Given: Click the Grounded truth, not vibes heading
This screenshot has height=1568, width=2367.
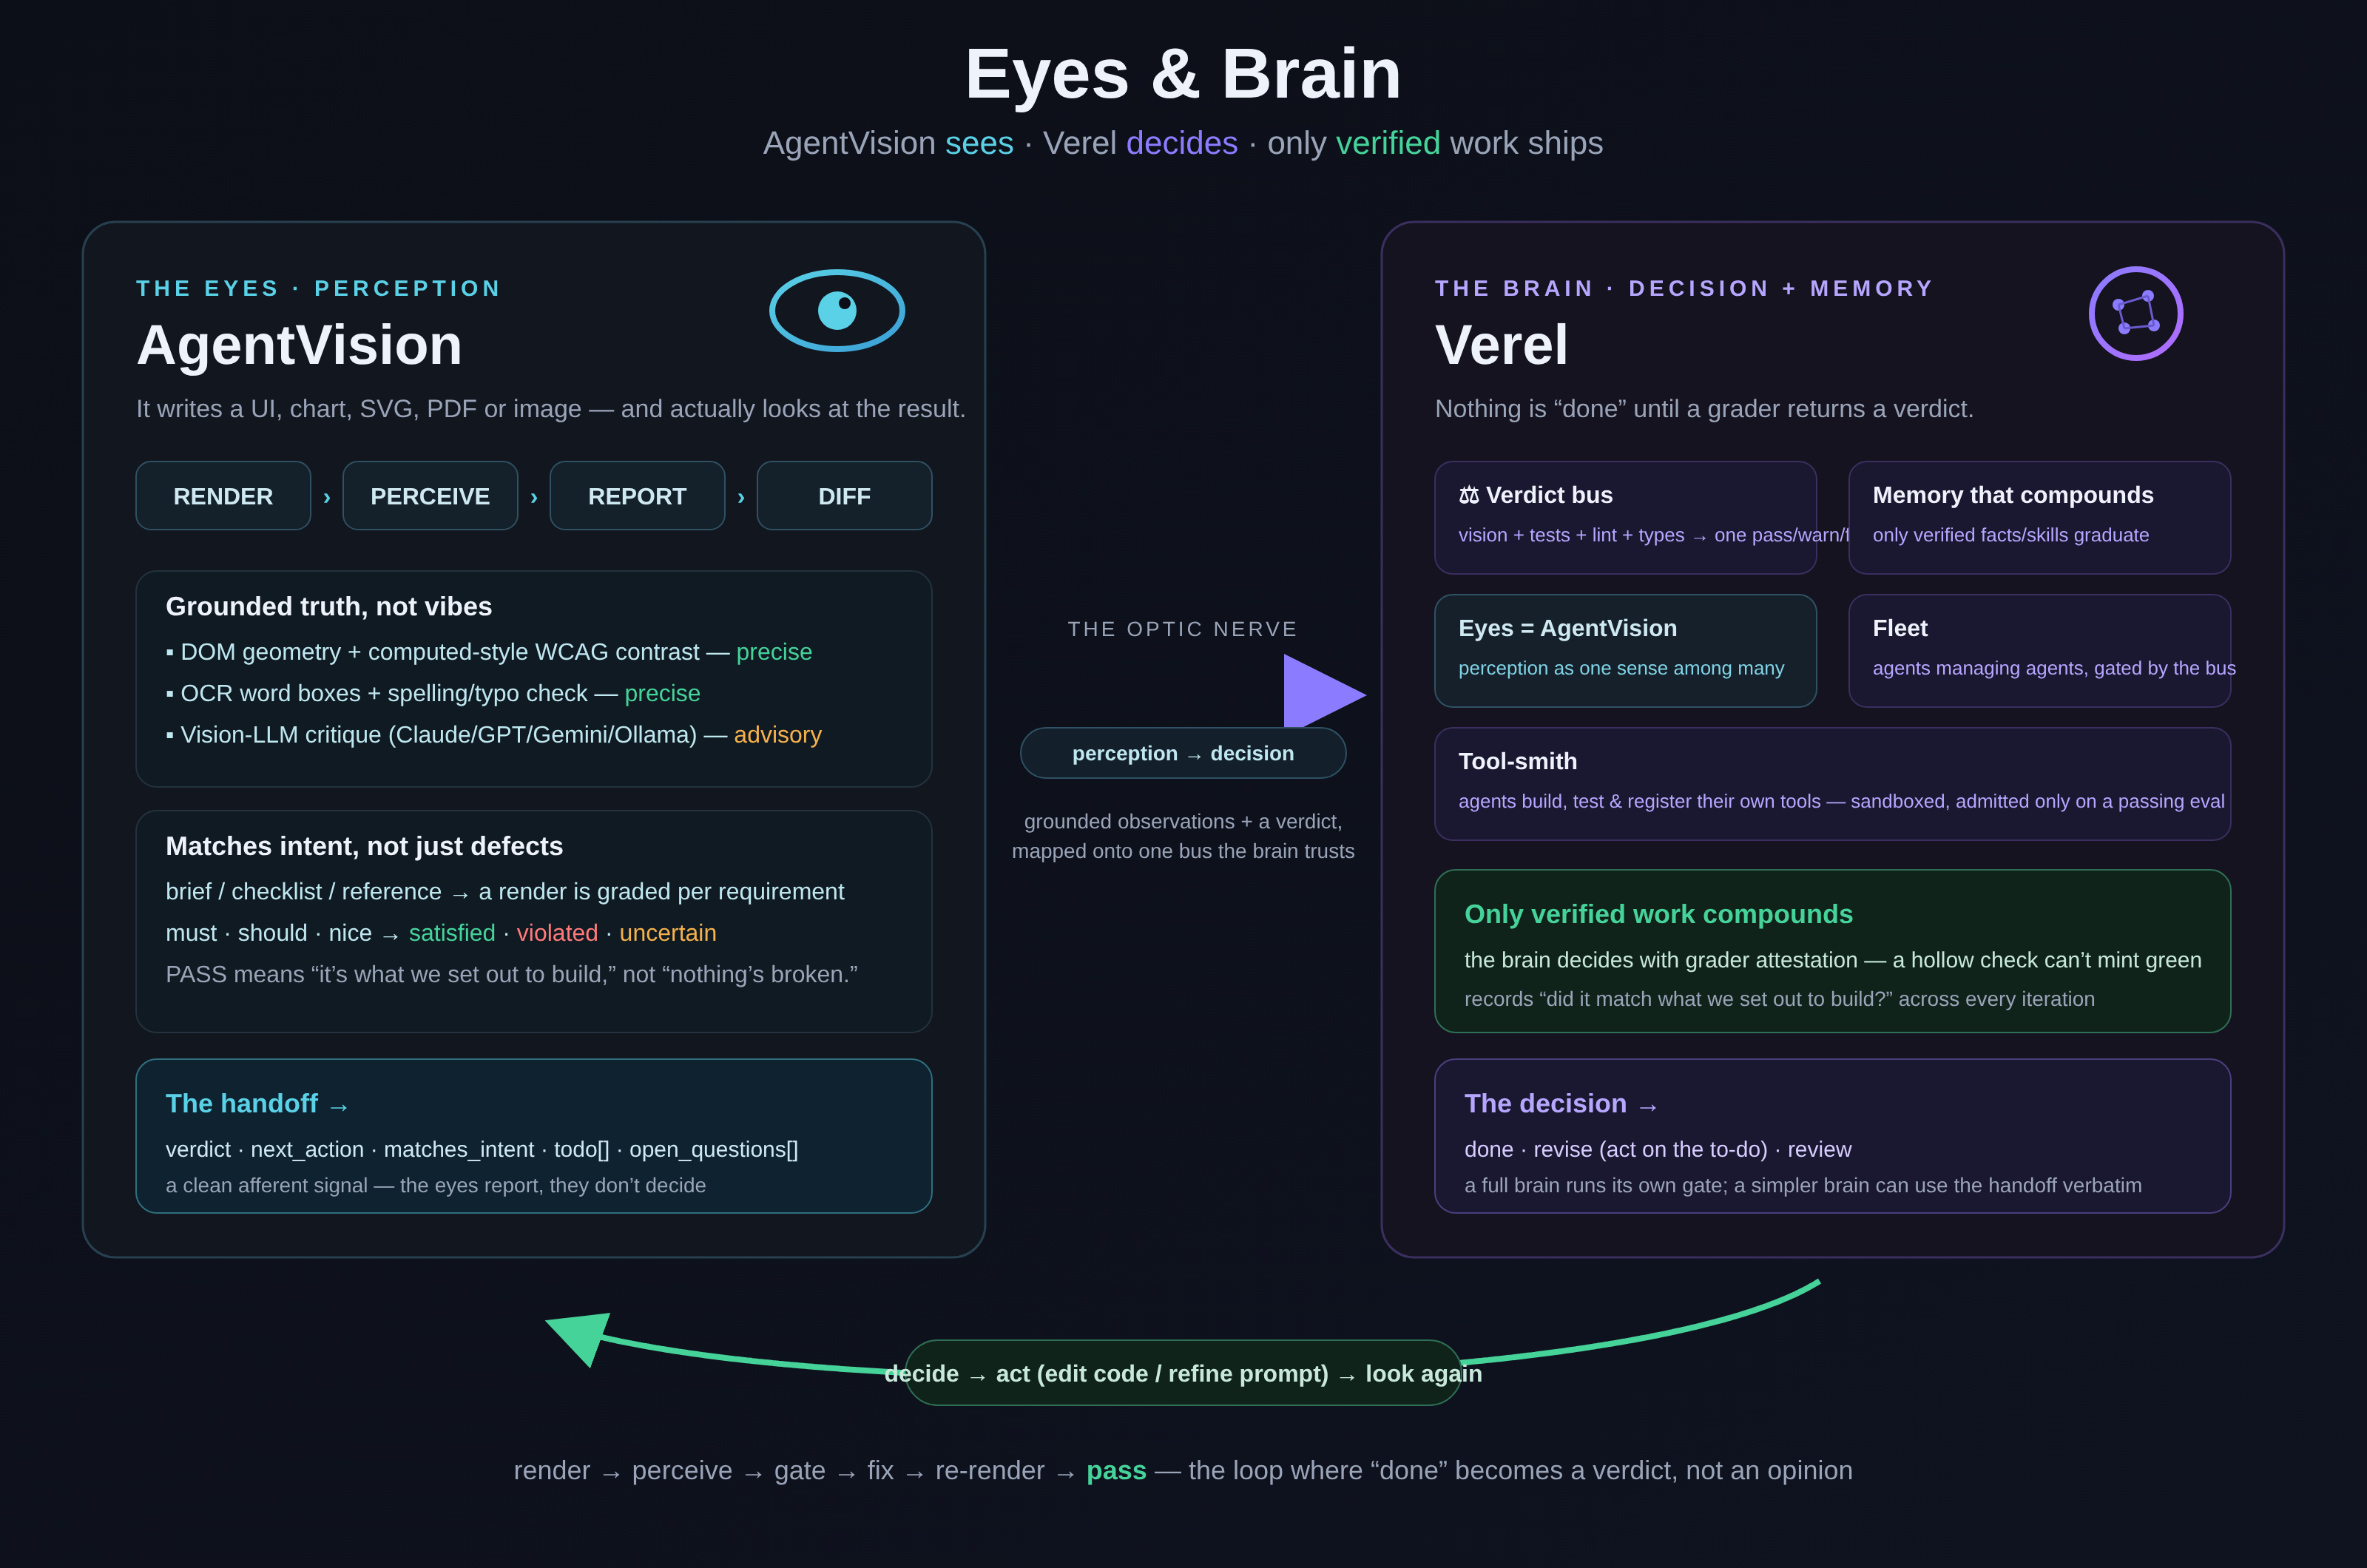Looking at the screenshot, I should click(329, 606).
